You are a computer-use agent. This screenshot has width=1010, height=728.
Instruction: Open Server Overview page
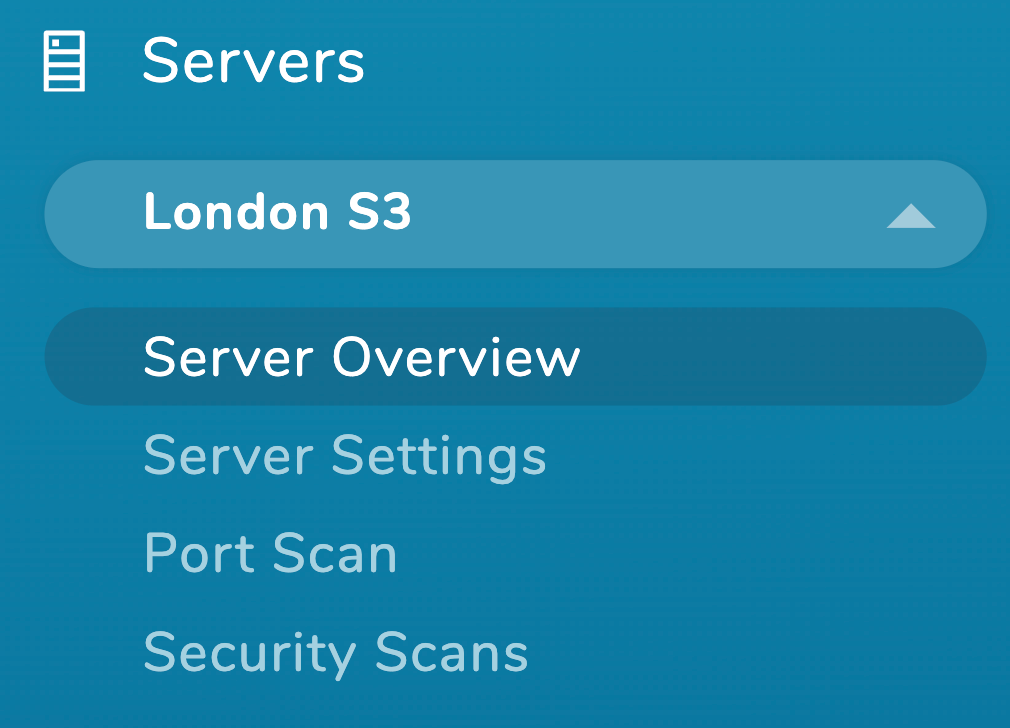pos(362,357)
